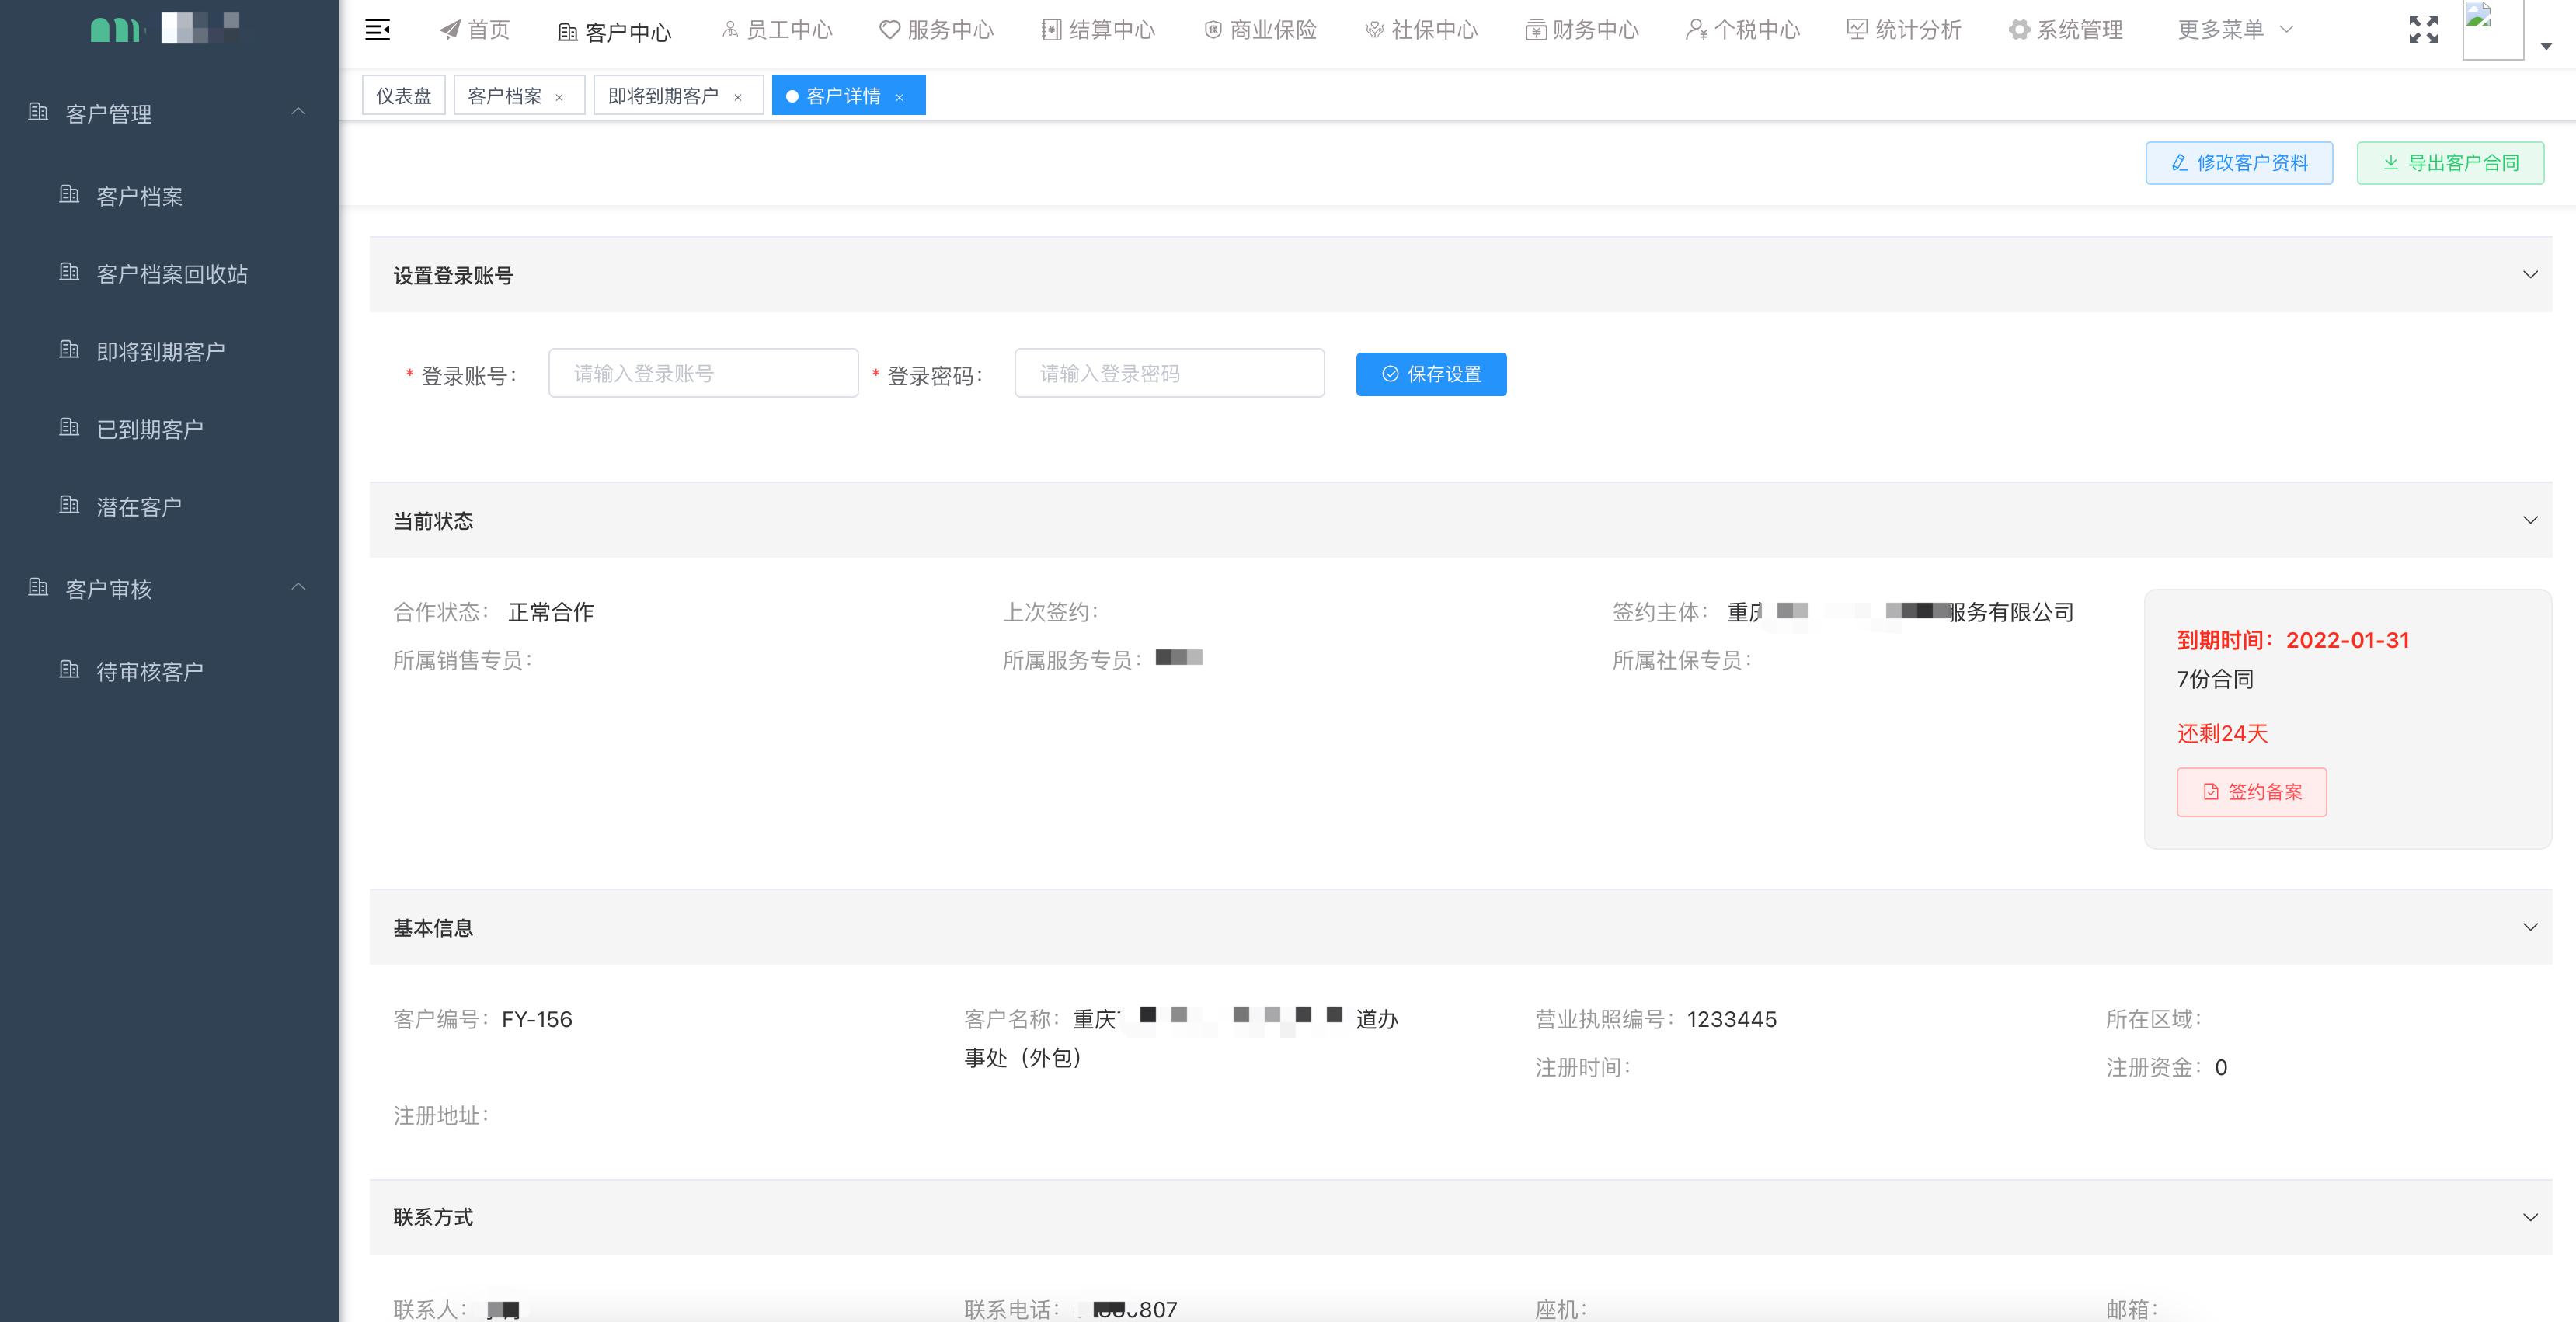The width and height of the screenshot is (2576, 1322).
Task: Click the 签约备案 button
Action: pyautogui.click(x=2251, y=791)
